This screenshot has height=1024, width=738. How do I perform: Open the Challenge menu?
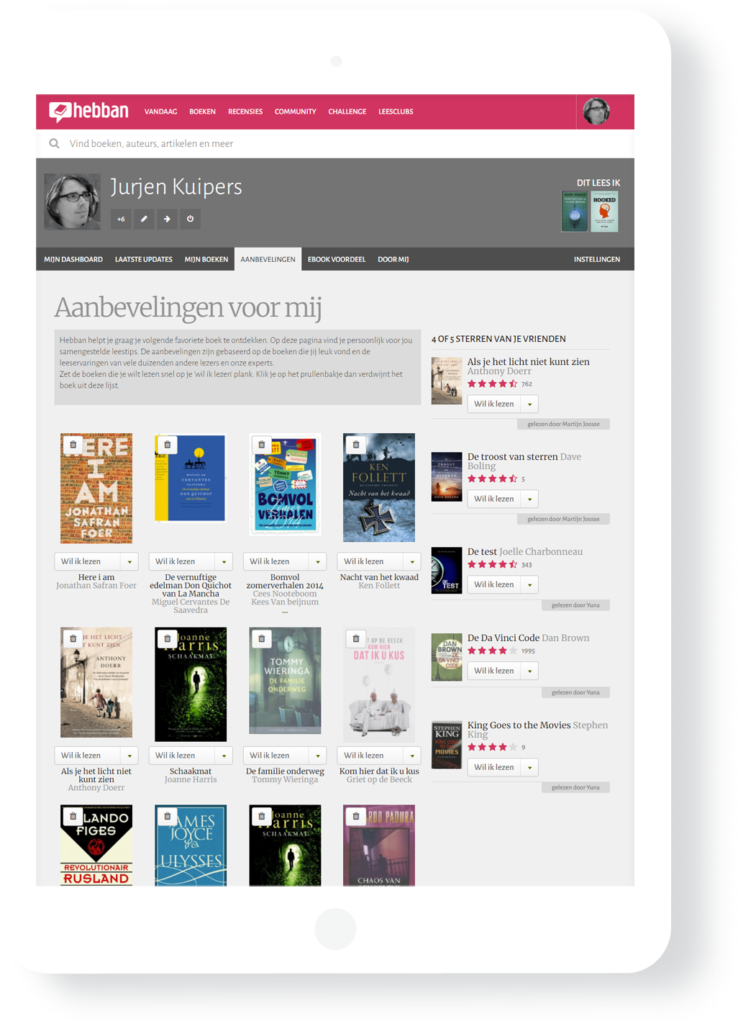(347, 112)
